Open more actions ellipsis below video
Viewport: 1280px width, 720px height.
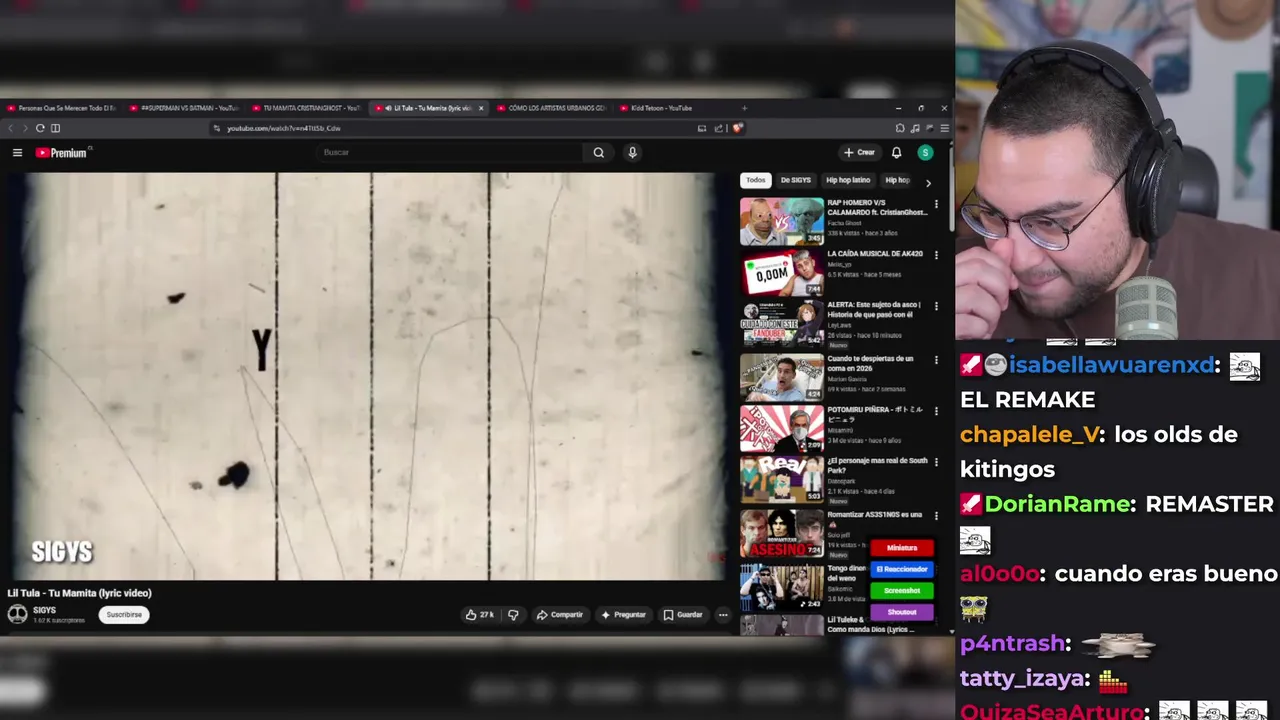click(723, 615)
